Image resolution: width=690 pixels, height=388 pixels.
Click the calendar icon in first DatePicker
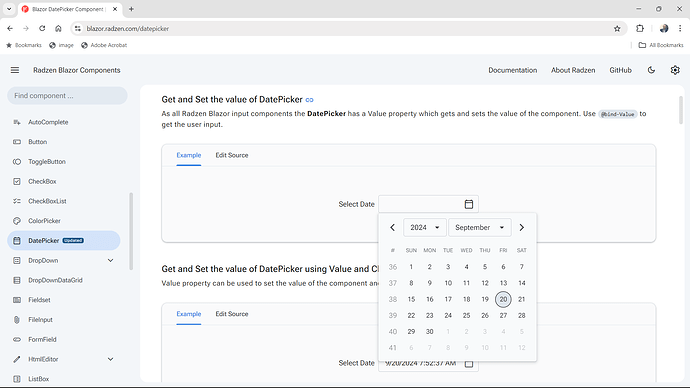point(469,204)
